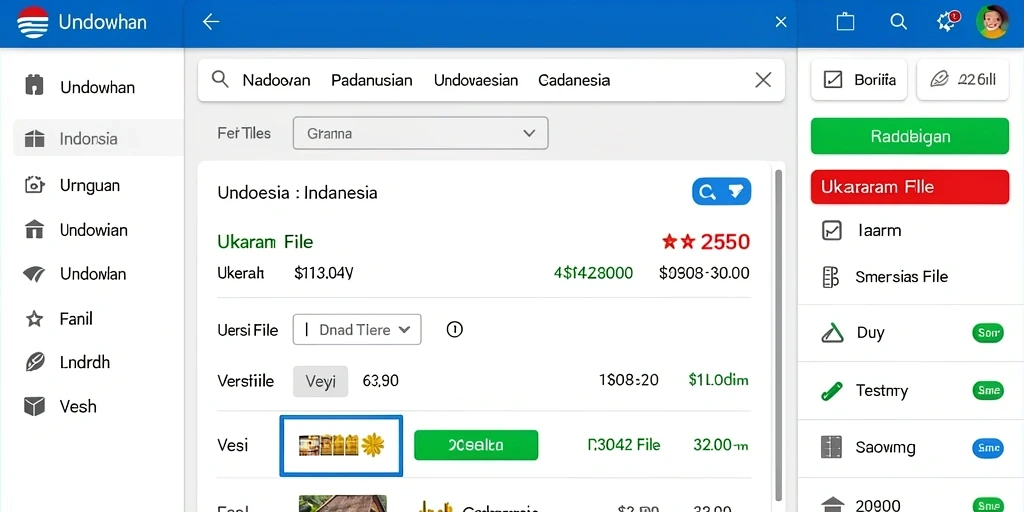
Task: Click Smersias File in right panel
Action: (901, 277)
